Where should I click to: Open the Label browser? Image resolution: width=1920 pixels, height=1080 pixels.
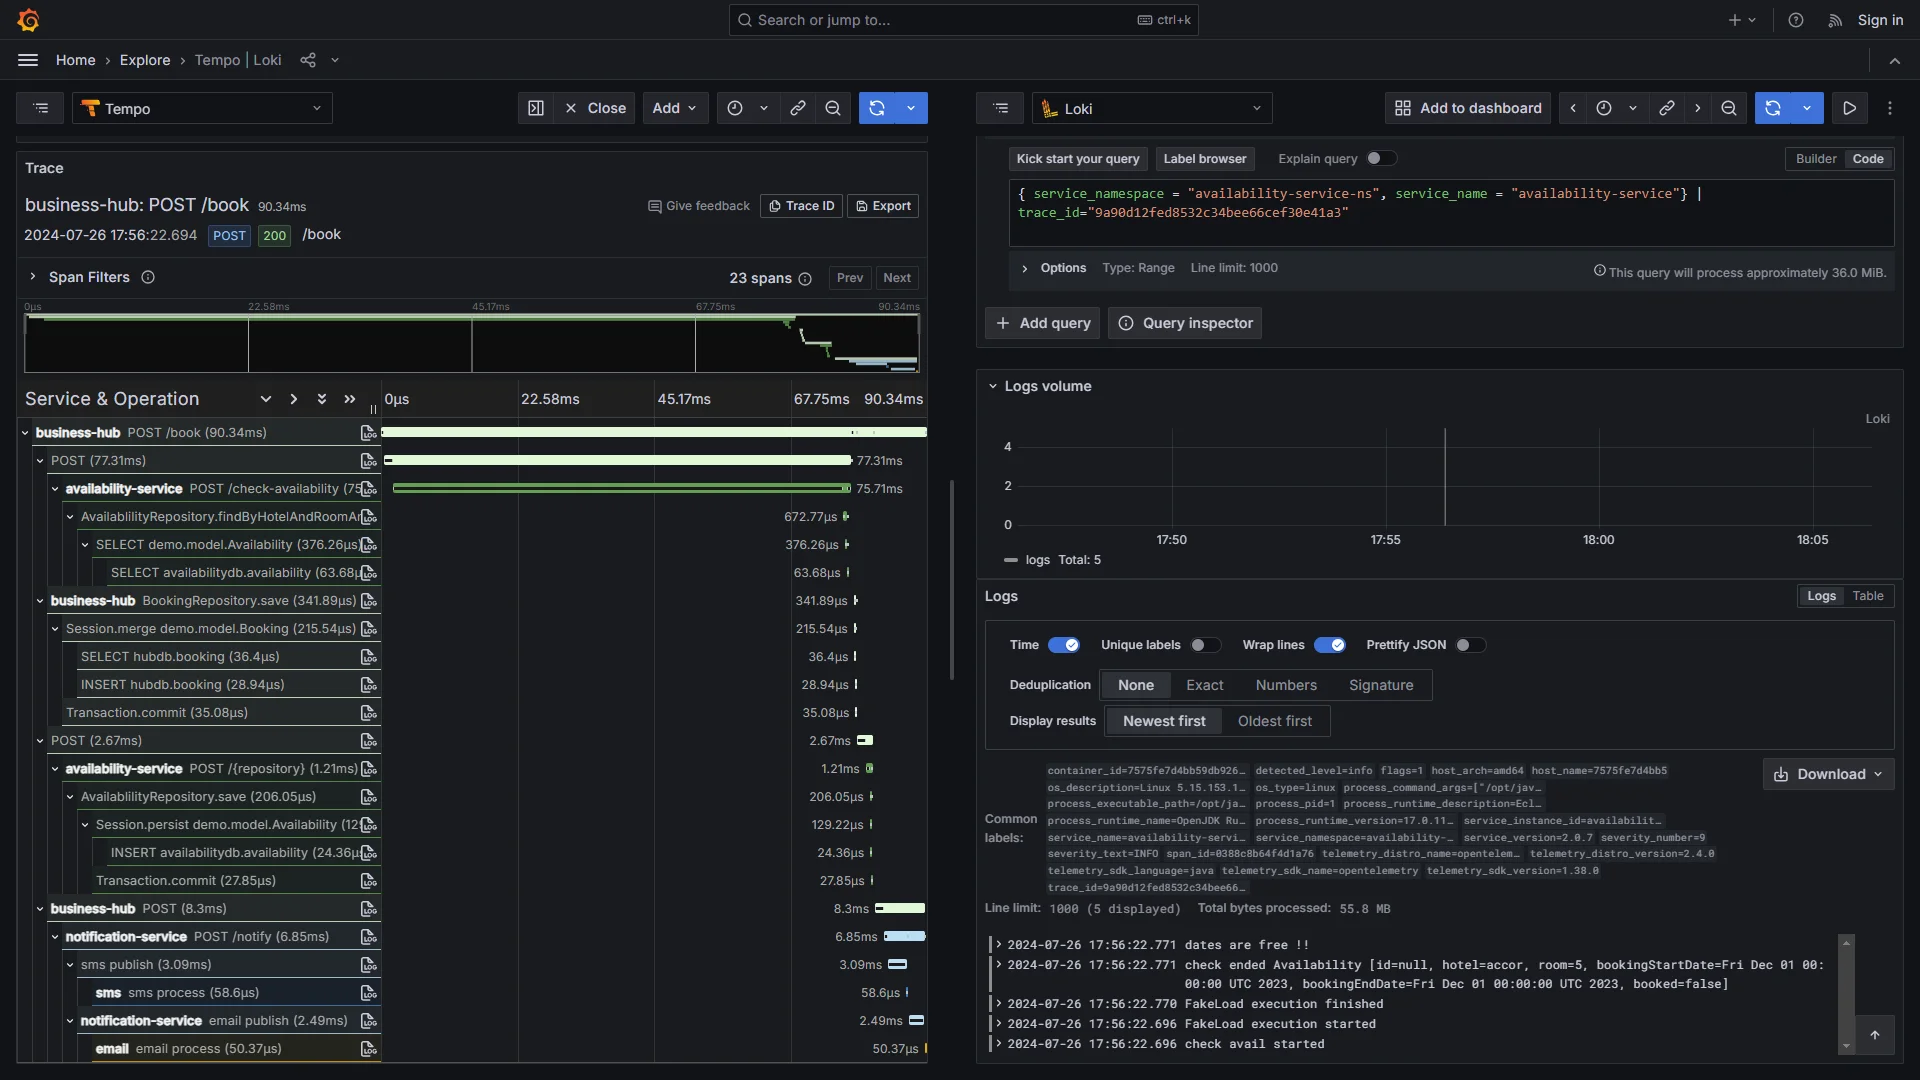click(x=1205, y=158)
